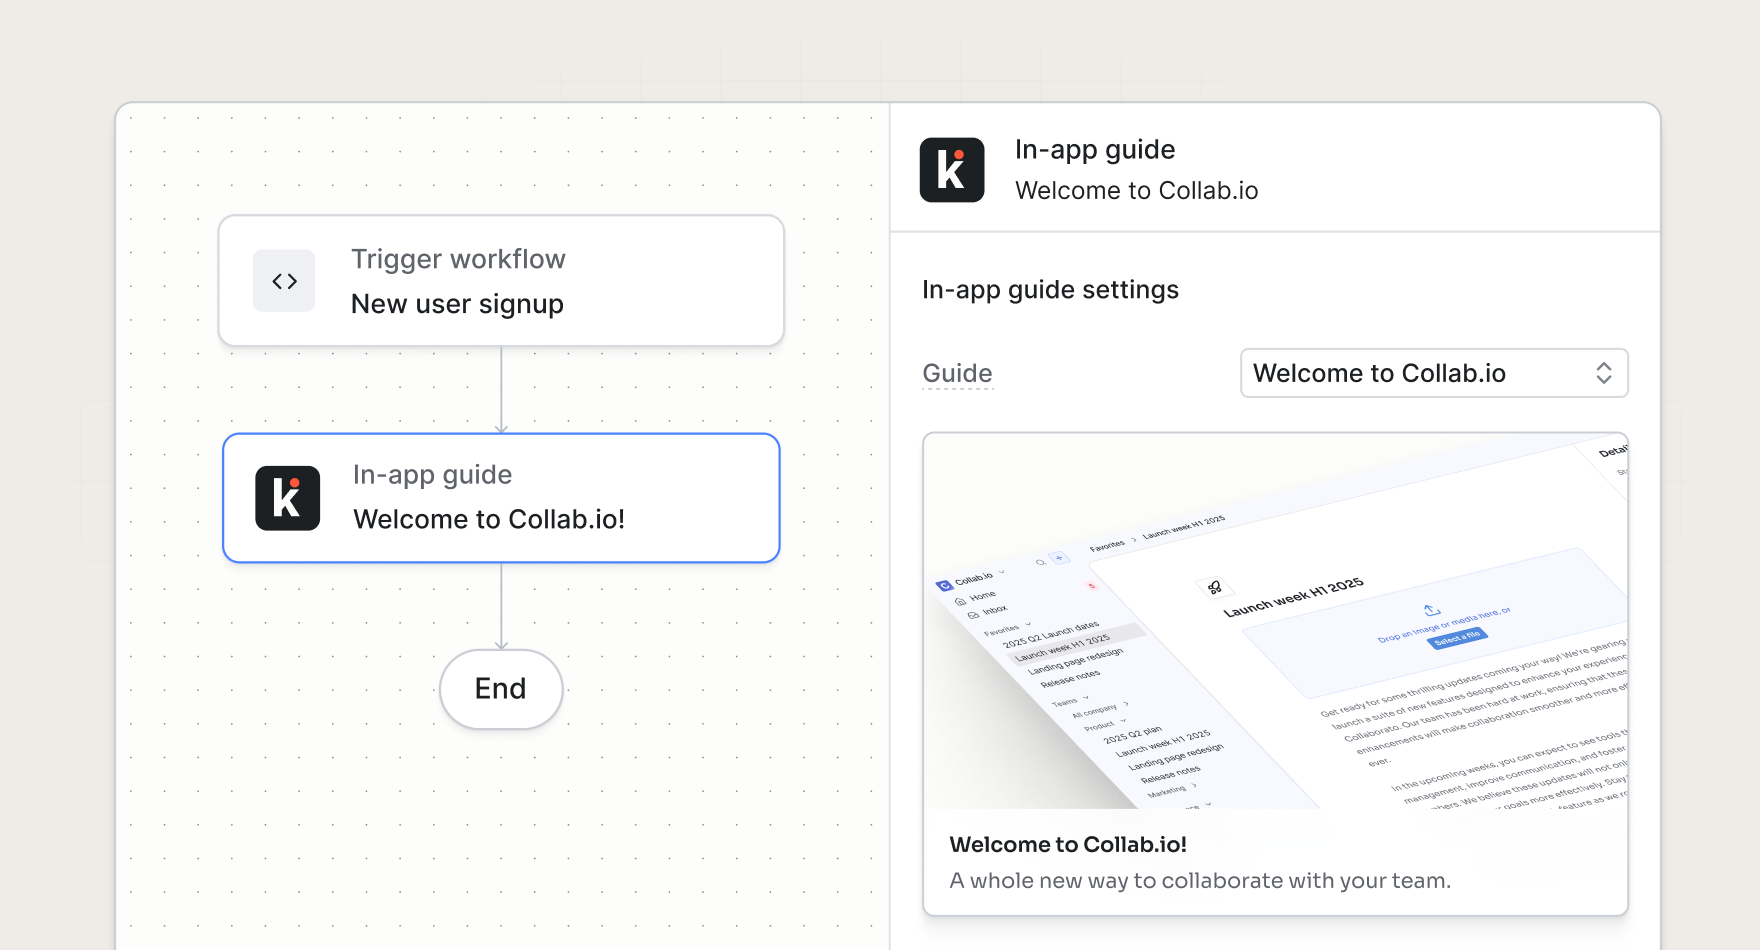Click the K logo in the settings panel header
Screen dimensions: 1760x950
[x=952, y=170]
